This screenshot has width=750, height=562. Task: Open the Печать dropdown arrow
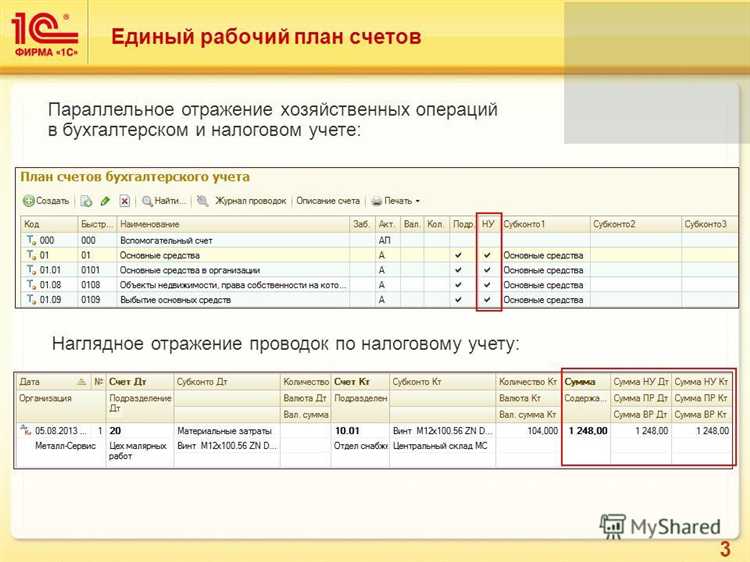(x=417, y=201)
